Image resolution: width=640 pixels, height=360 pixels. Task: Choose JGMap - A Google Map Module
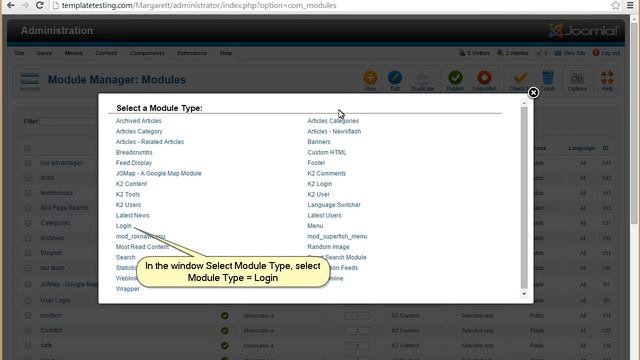[x=158, y=173]
